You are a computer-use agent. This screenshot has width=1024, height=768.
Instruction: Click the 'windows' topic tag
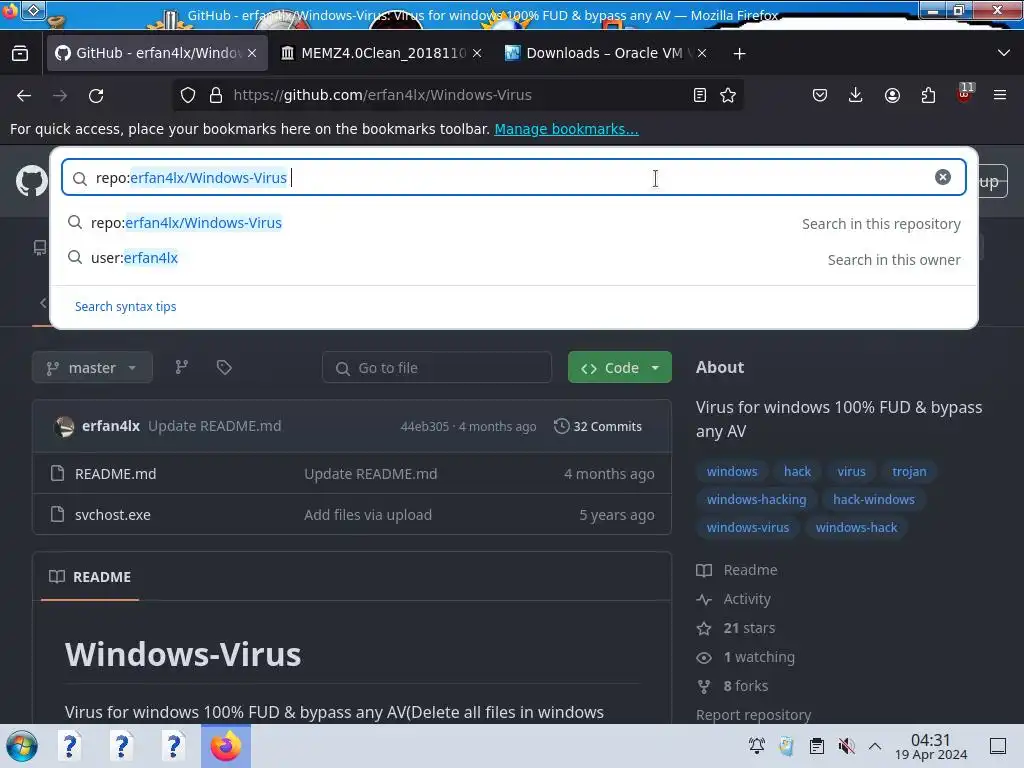[x=731, y=471]
